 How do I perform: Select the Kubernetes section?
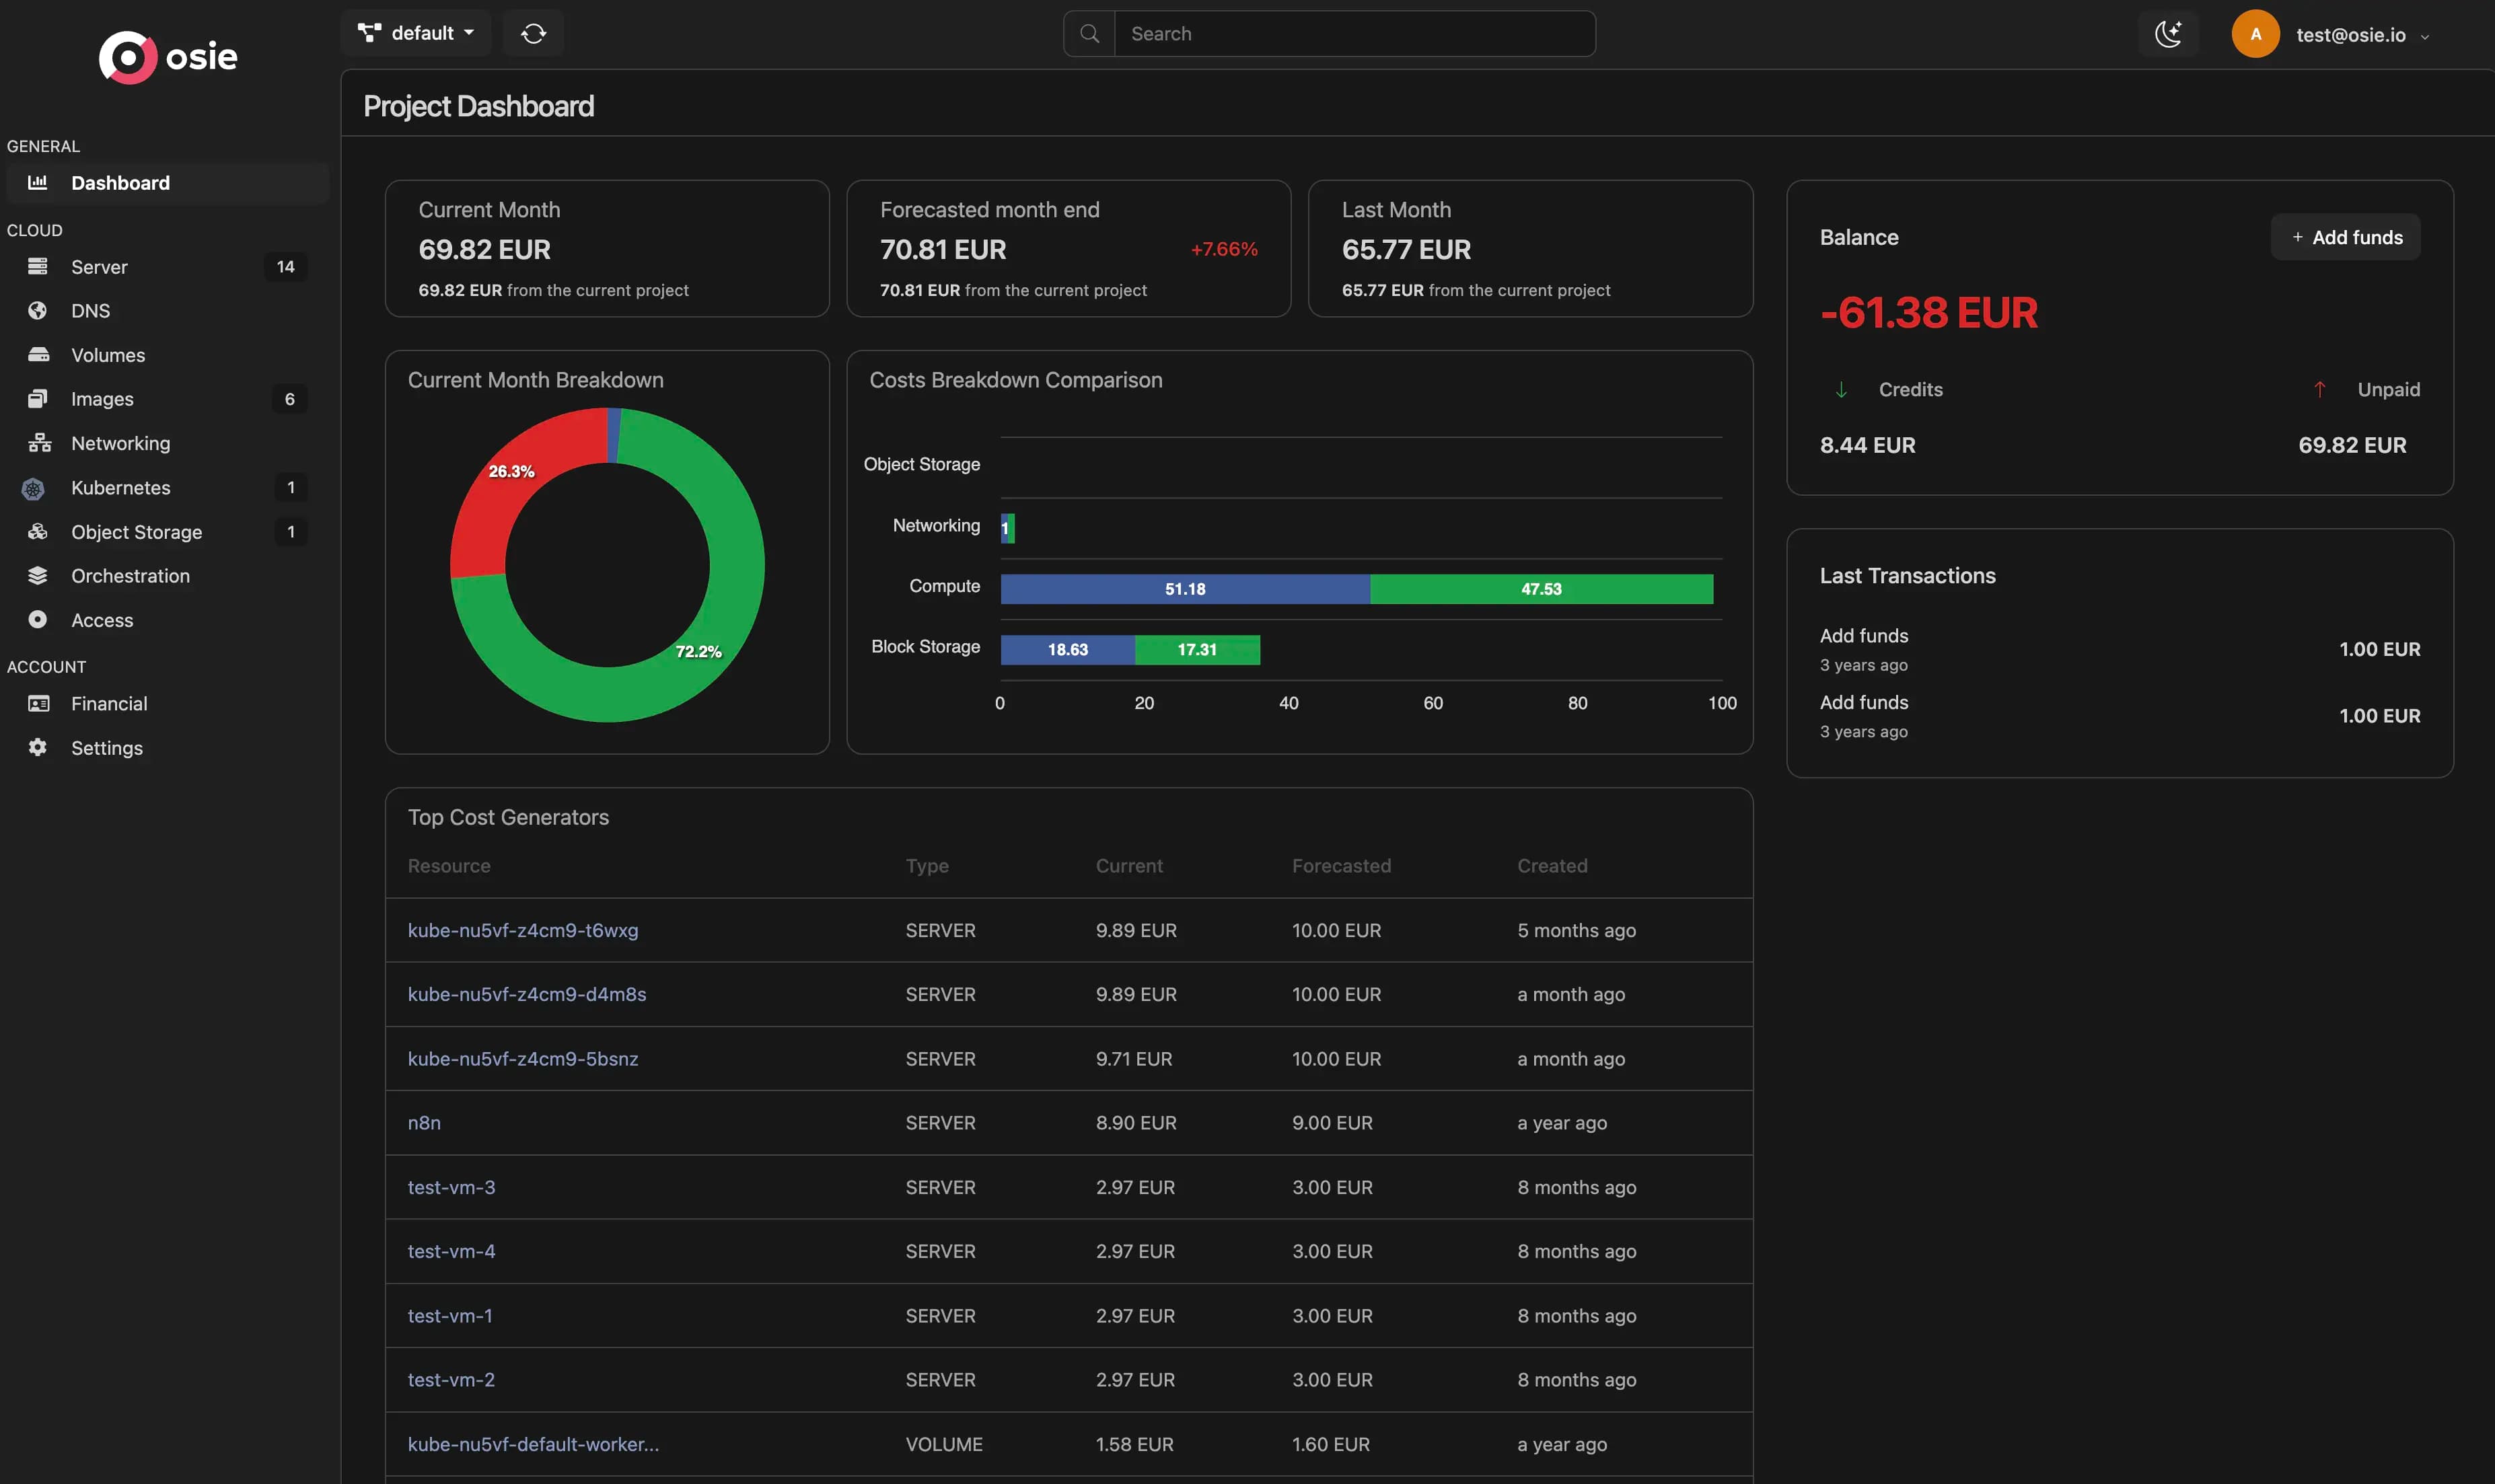(120, 487)
